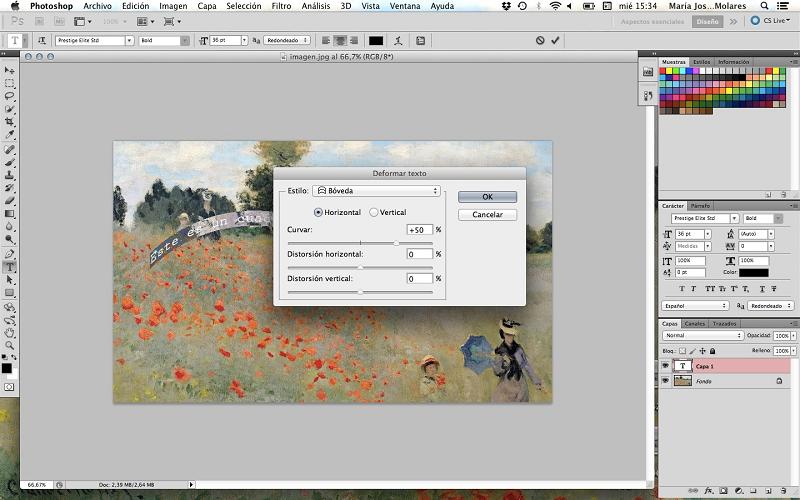This screenshot has width=800, height=500.
Task: Select the Zoom magnifier tool
Action: pos(10,345)
